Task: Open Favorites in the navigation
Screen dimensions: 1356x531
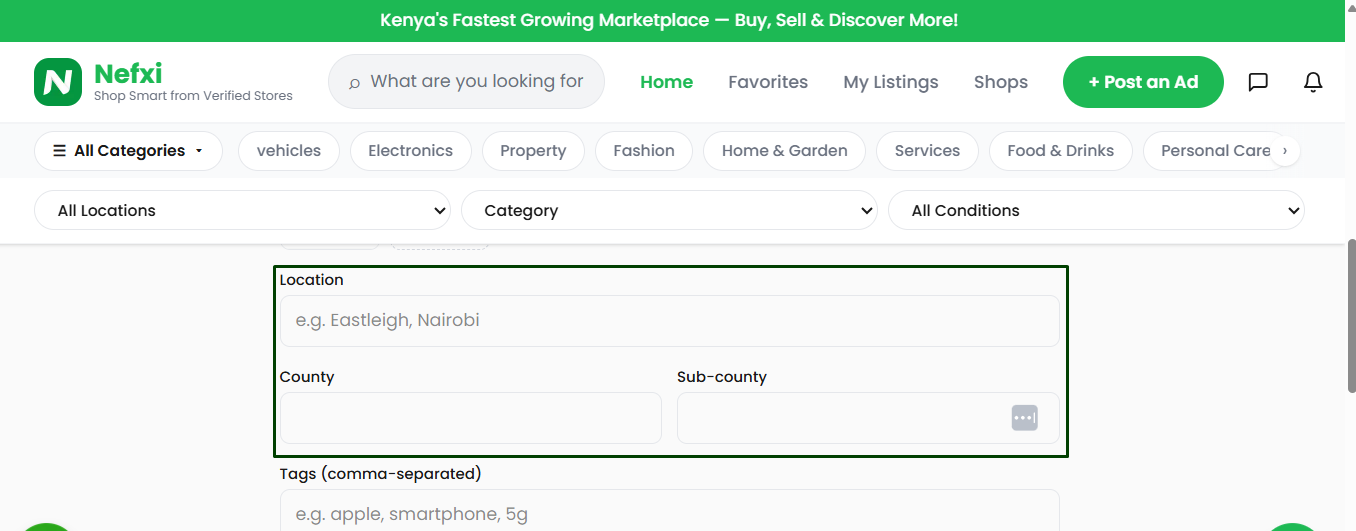Action: pos(768,82)
